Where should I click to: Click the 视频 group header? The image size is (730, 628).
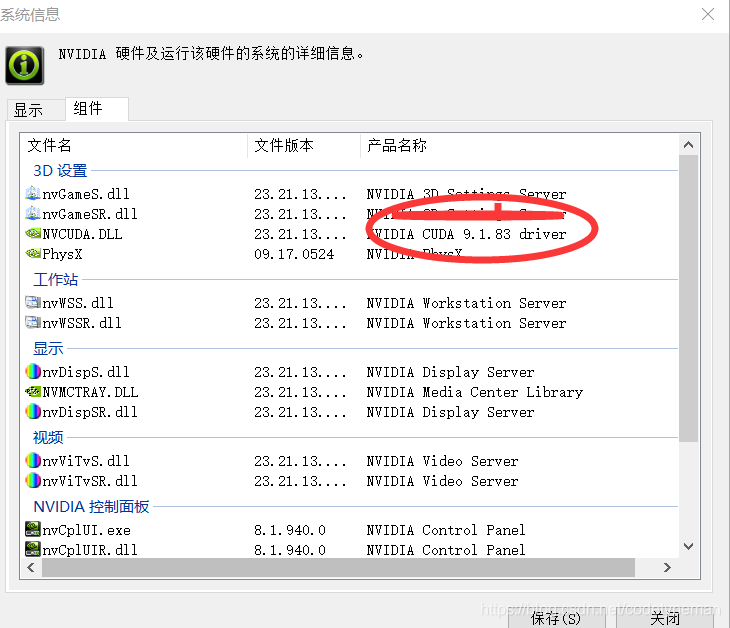coord(48,437)
